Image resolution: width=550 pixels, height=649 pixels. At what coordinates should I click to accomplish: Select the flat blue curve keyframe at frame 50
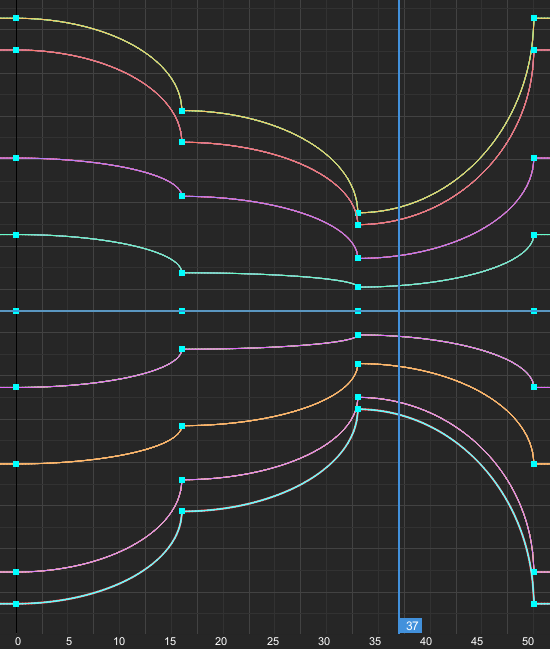click(x=534, y=311)
